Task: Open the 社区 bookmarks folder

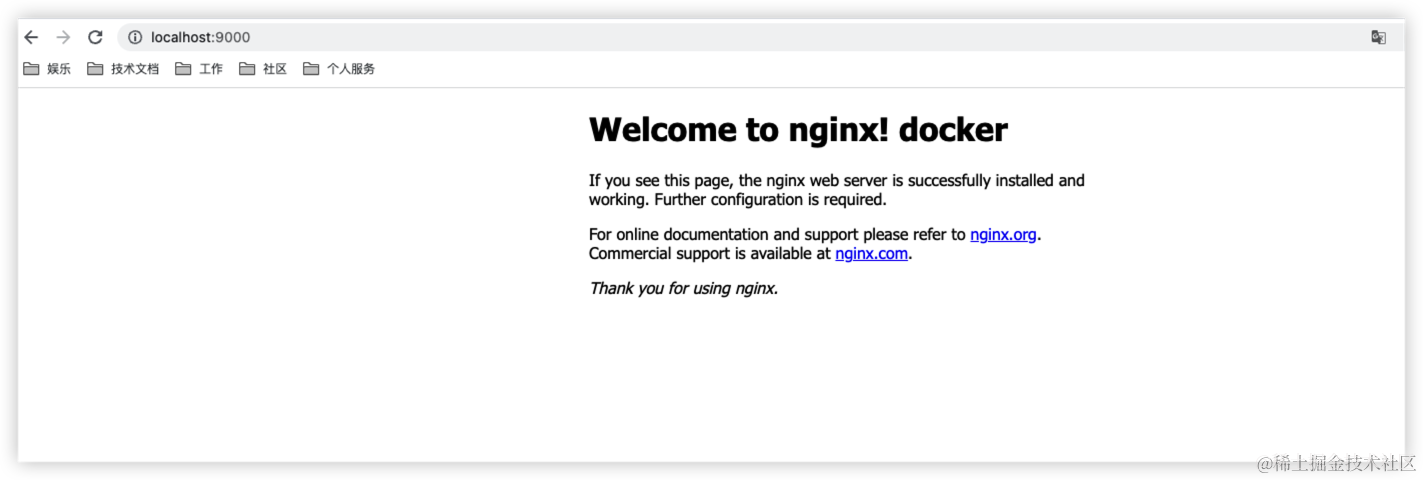Action: coord(263,69)
